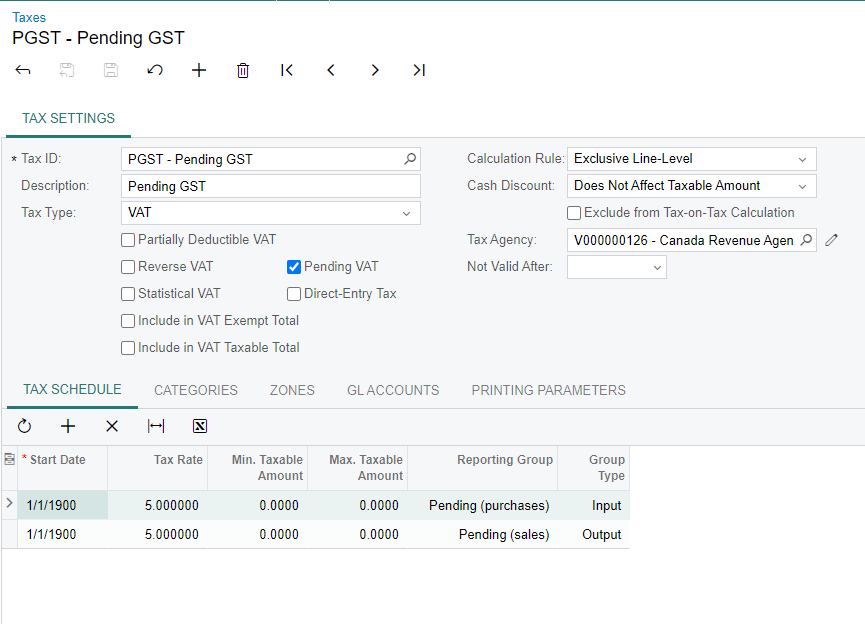Click the back arrow toolbar icon
Viewport: 865px width, 624px height.
tap(23, 70)
